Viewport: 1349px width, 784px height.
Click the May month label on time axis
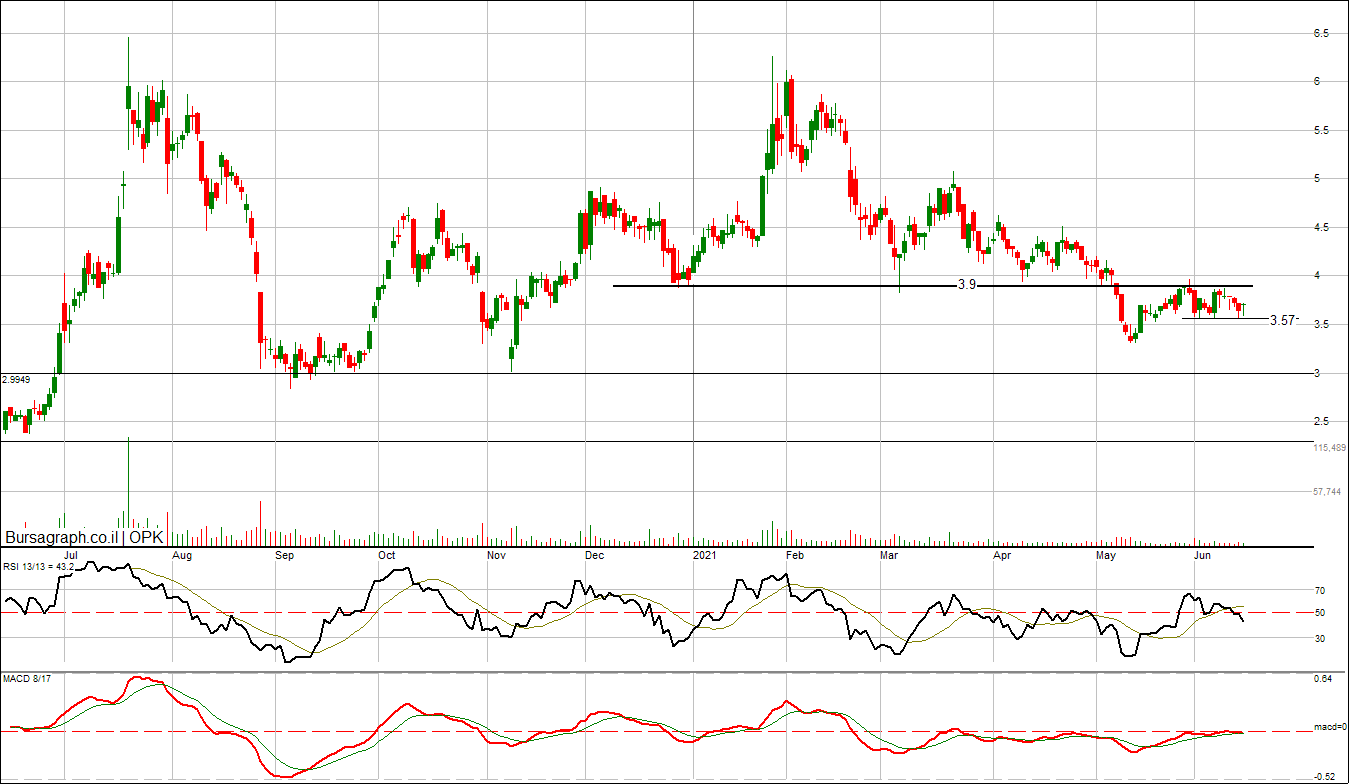tap(1106, 554)
